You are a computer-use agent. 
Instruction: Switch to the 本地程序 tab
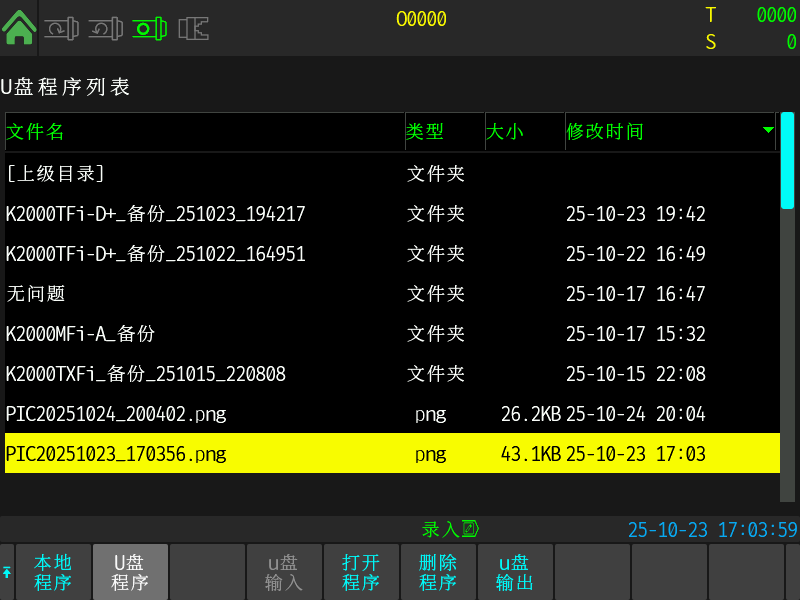53,572
